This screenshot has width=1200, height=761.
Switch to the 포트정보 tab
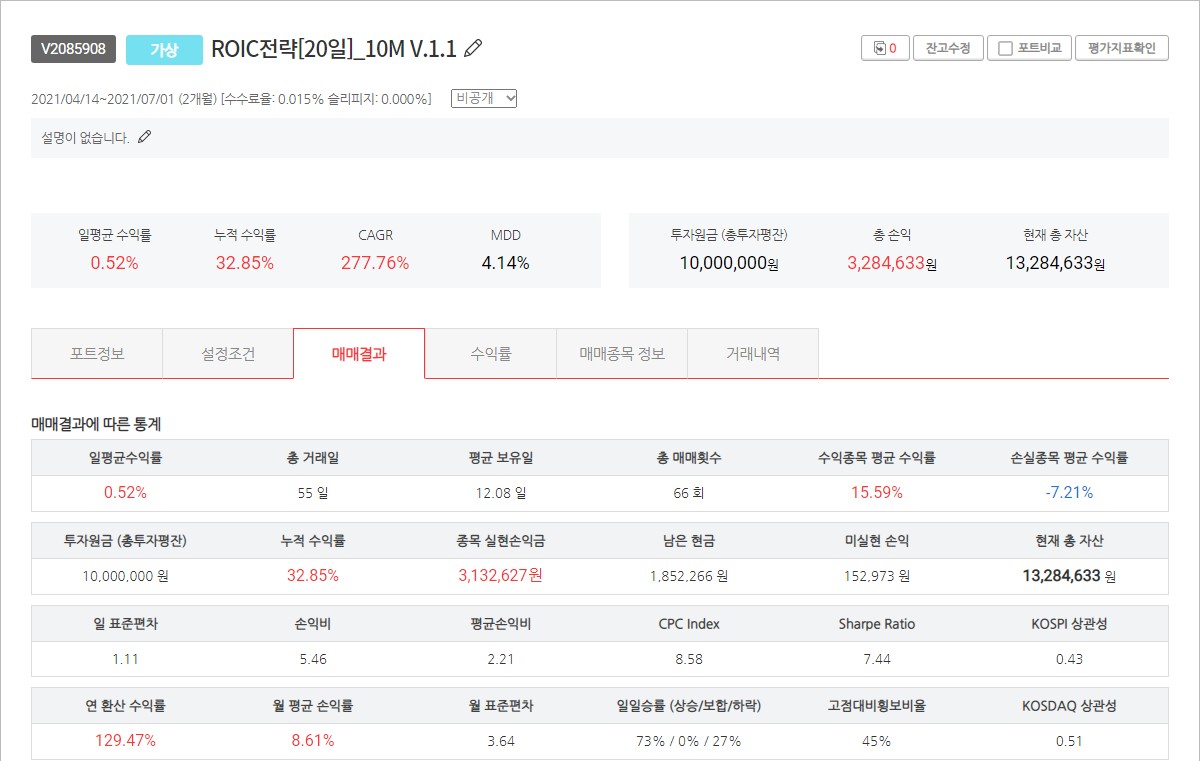coord(97,353)
